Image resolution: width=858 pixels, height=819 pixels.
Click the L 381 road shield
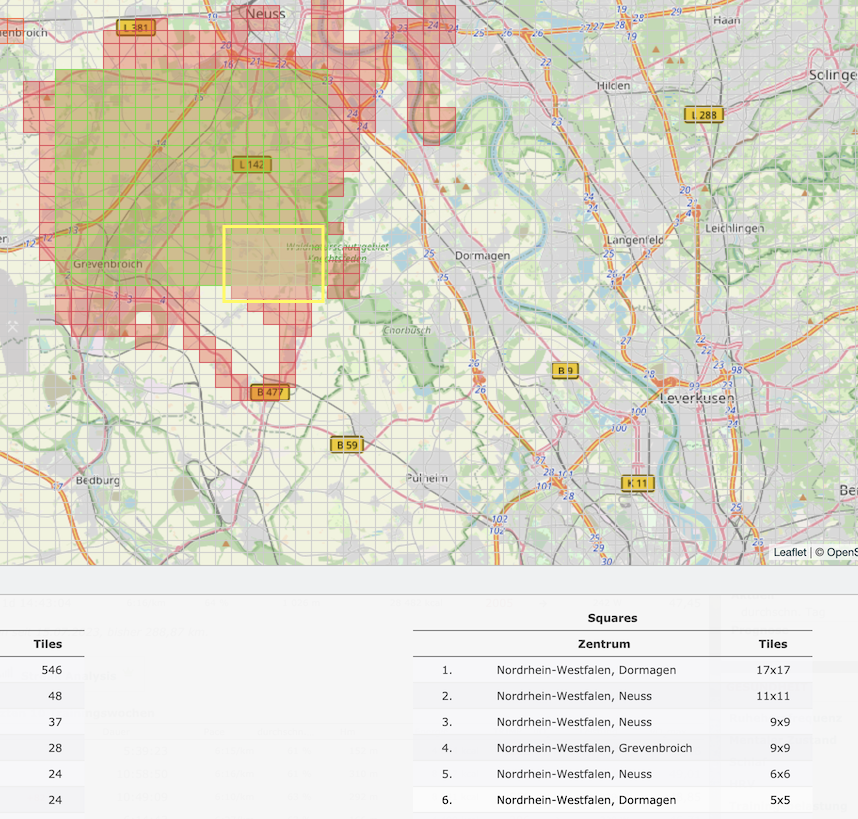pyautogui.click(x=136, y=28)
